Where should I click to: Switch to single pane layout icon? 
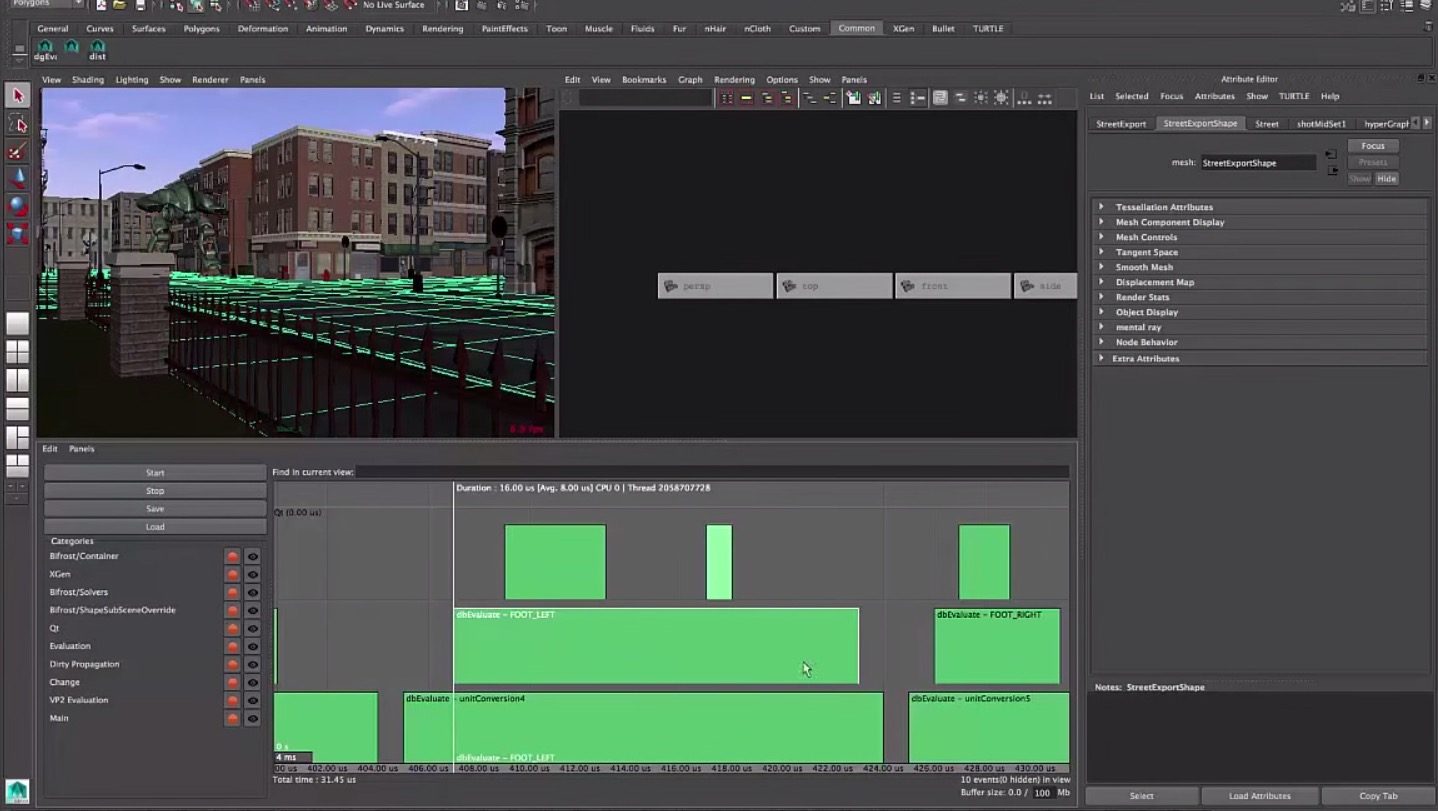click(x=17, y=323)
